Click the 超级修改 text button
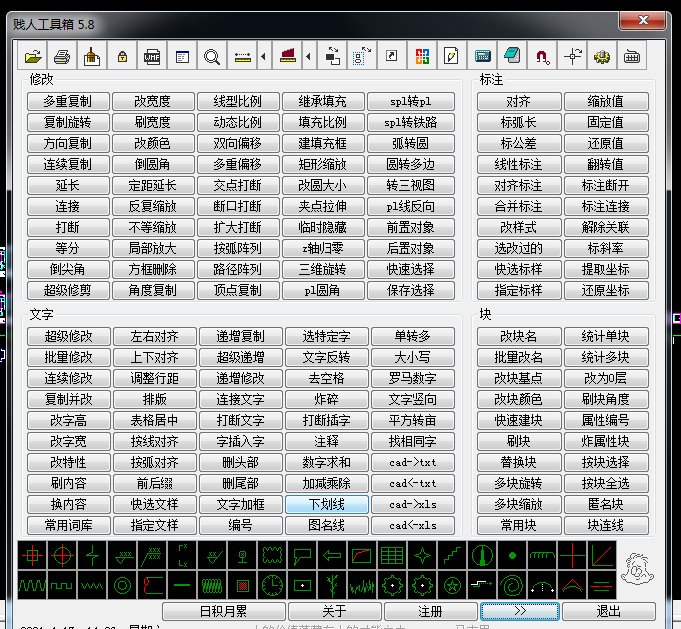This screenshot has width=681, height=629. 69,336
